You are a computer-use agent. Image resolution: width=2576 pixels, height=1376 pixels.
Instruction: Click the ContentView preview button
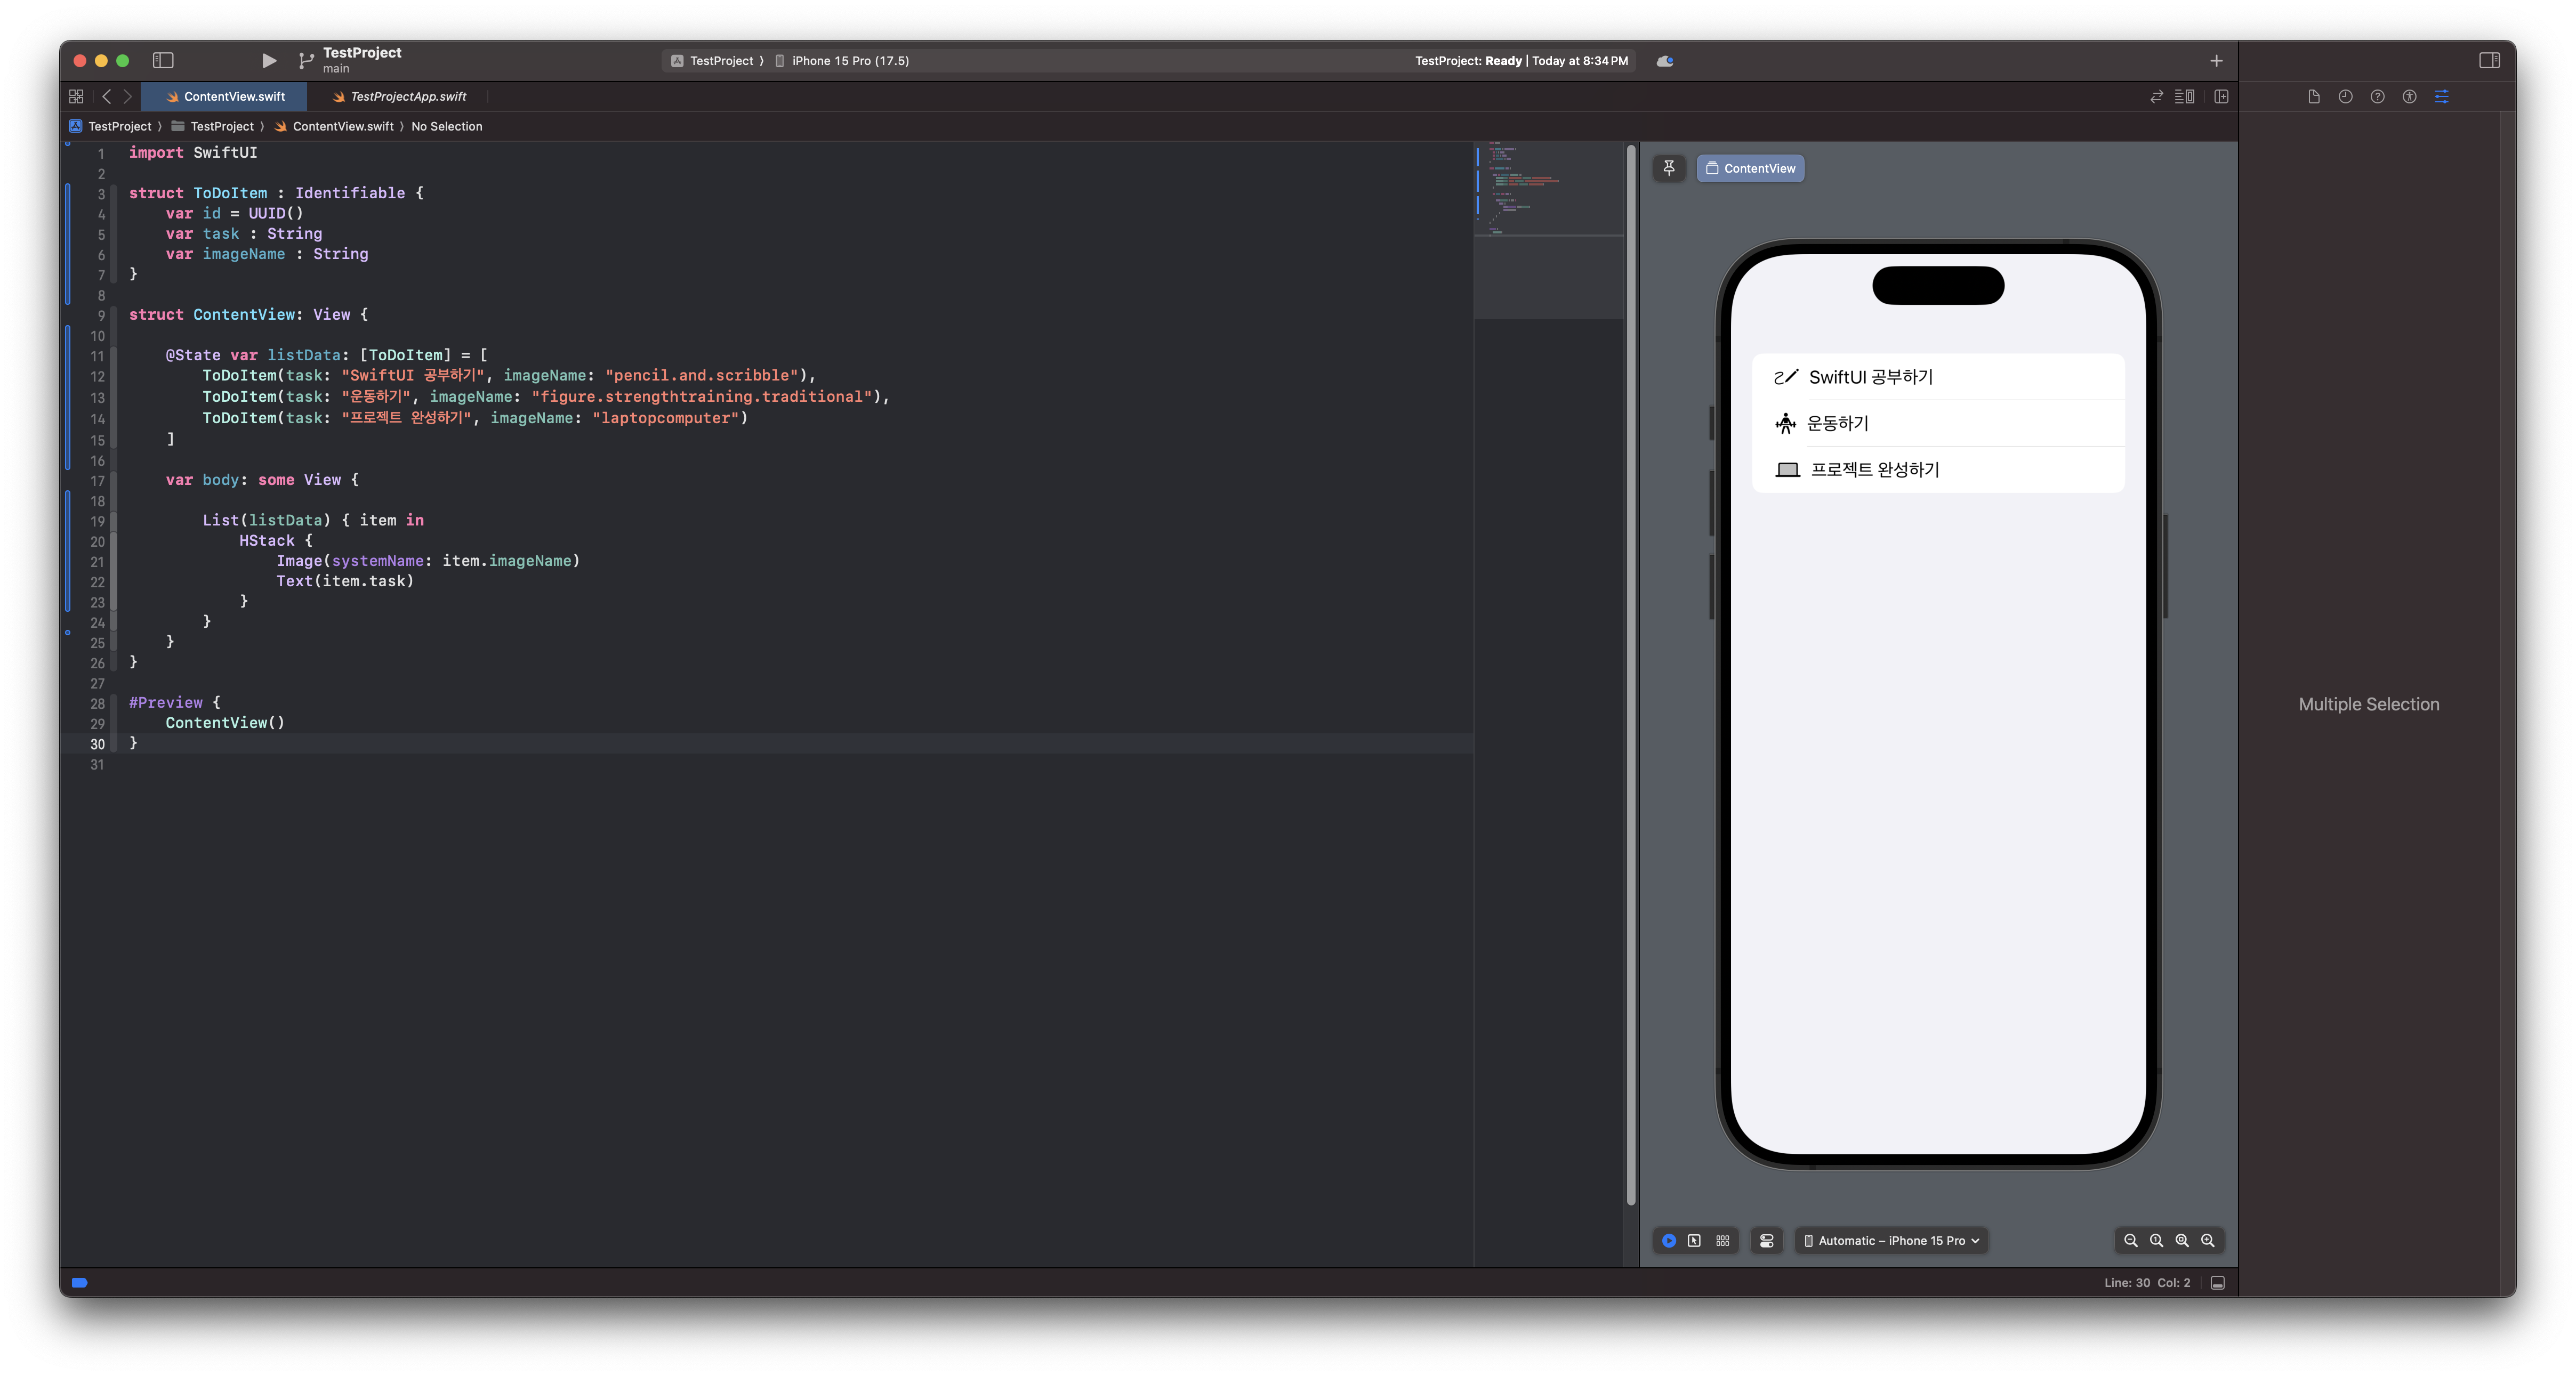pyautogui.click(x=1750, y=168)
